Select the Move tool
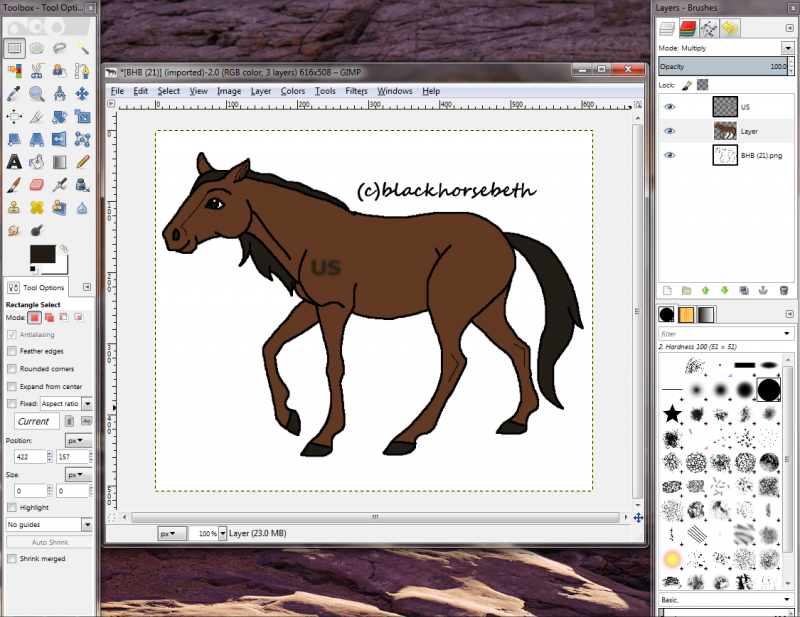The height and width of the screenshot is (617, 800). pyautogui.click(x=82, y=93)
